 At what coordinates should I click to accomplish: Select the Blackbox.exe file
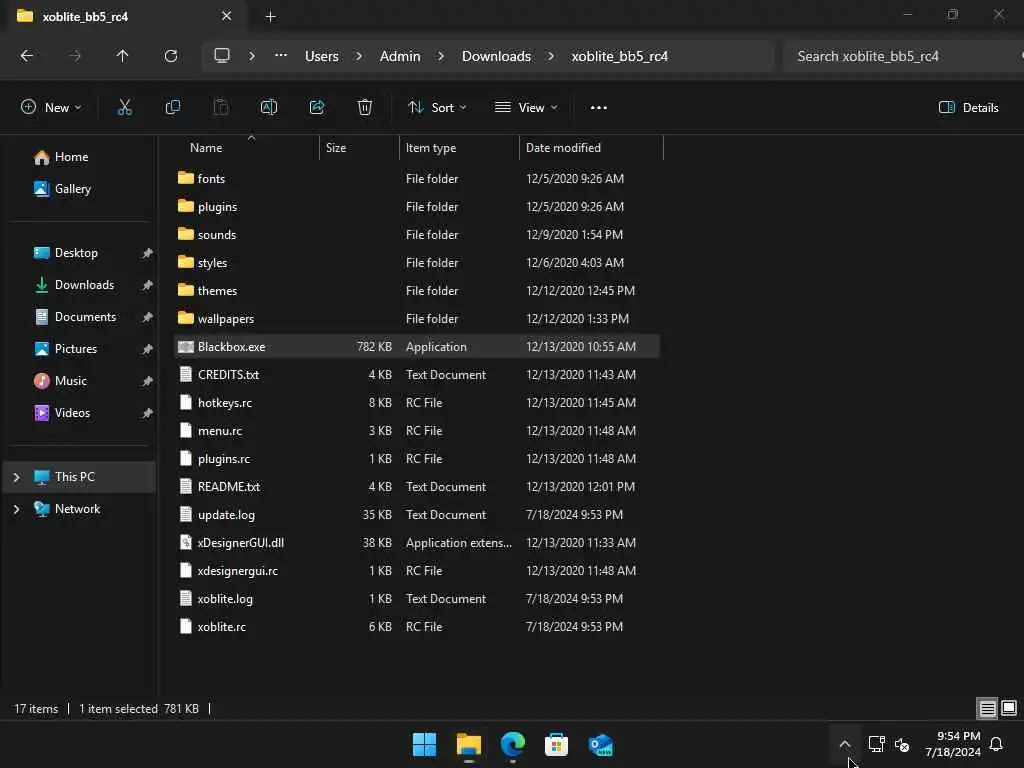417,347
